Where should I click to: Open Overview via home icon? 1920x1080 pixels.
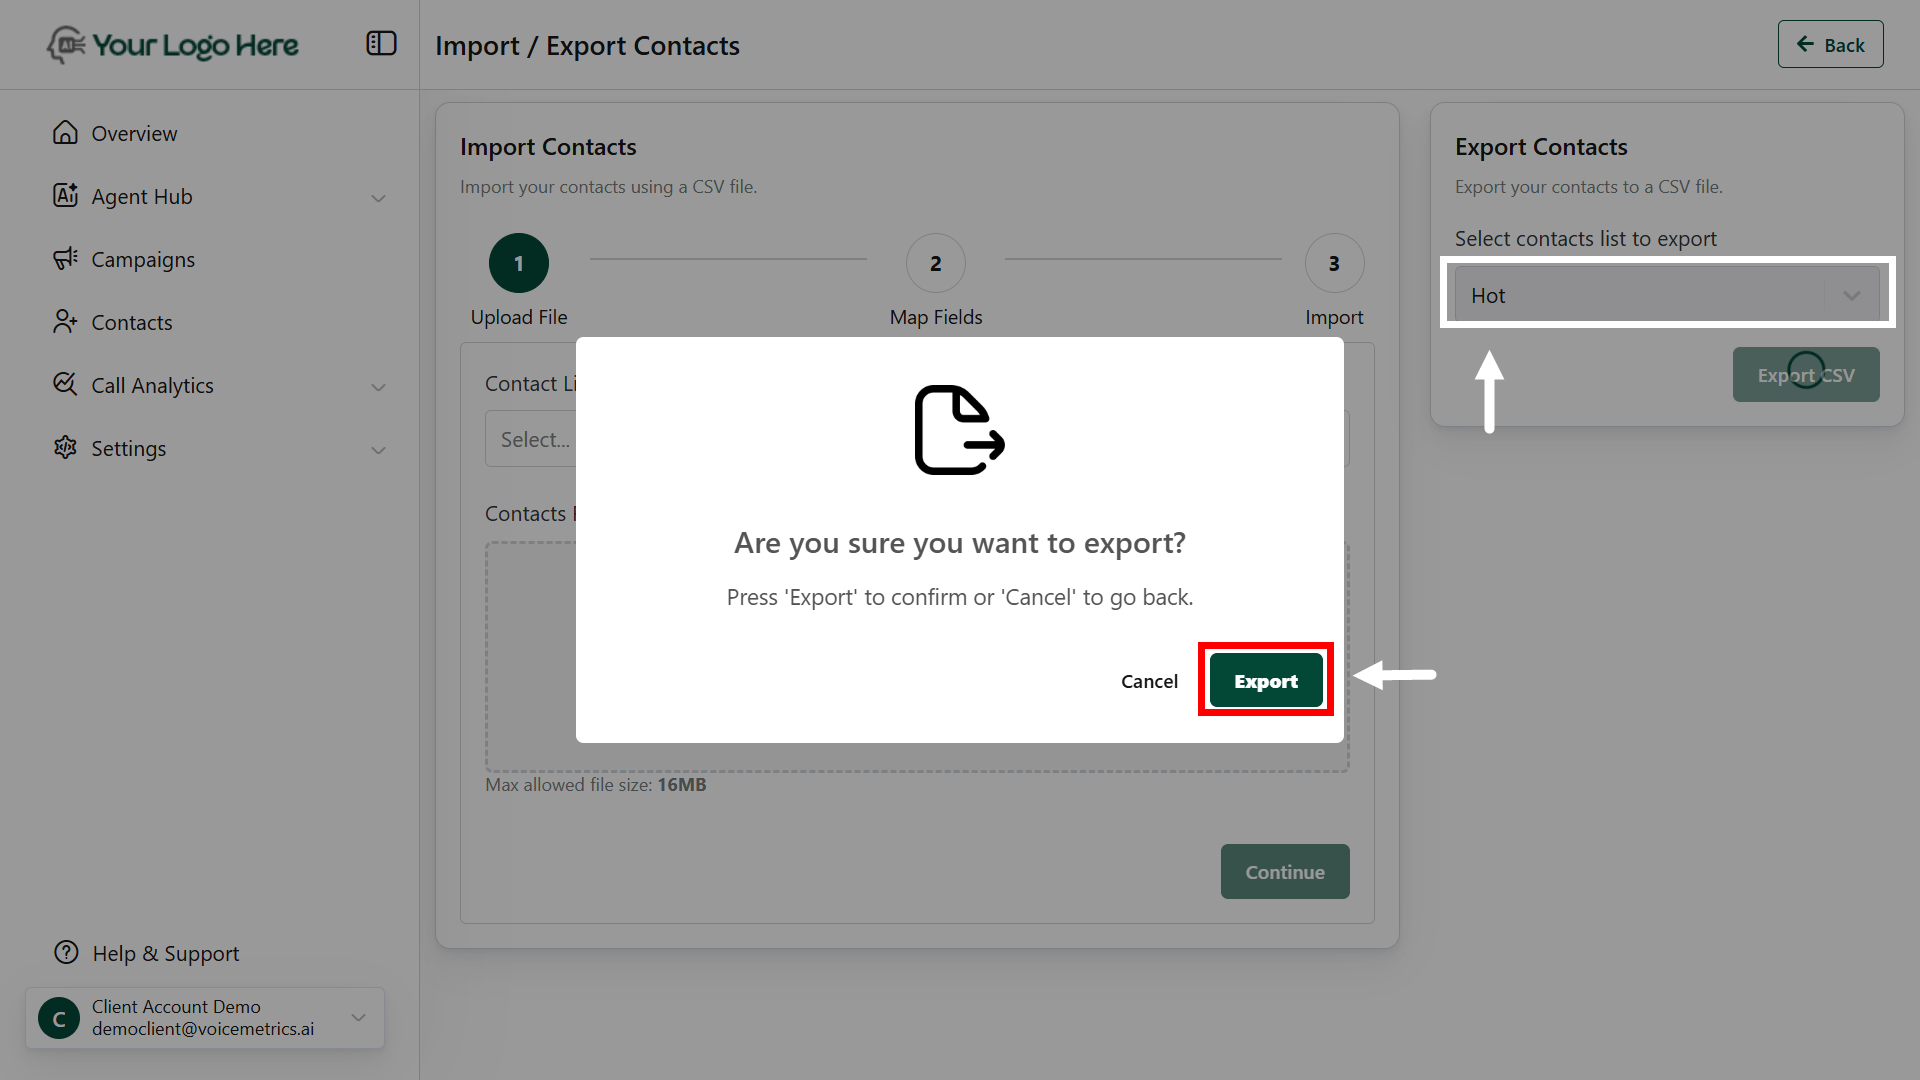tap(65, 133)
